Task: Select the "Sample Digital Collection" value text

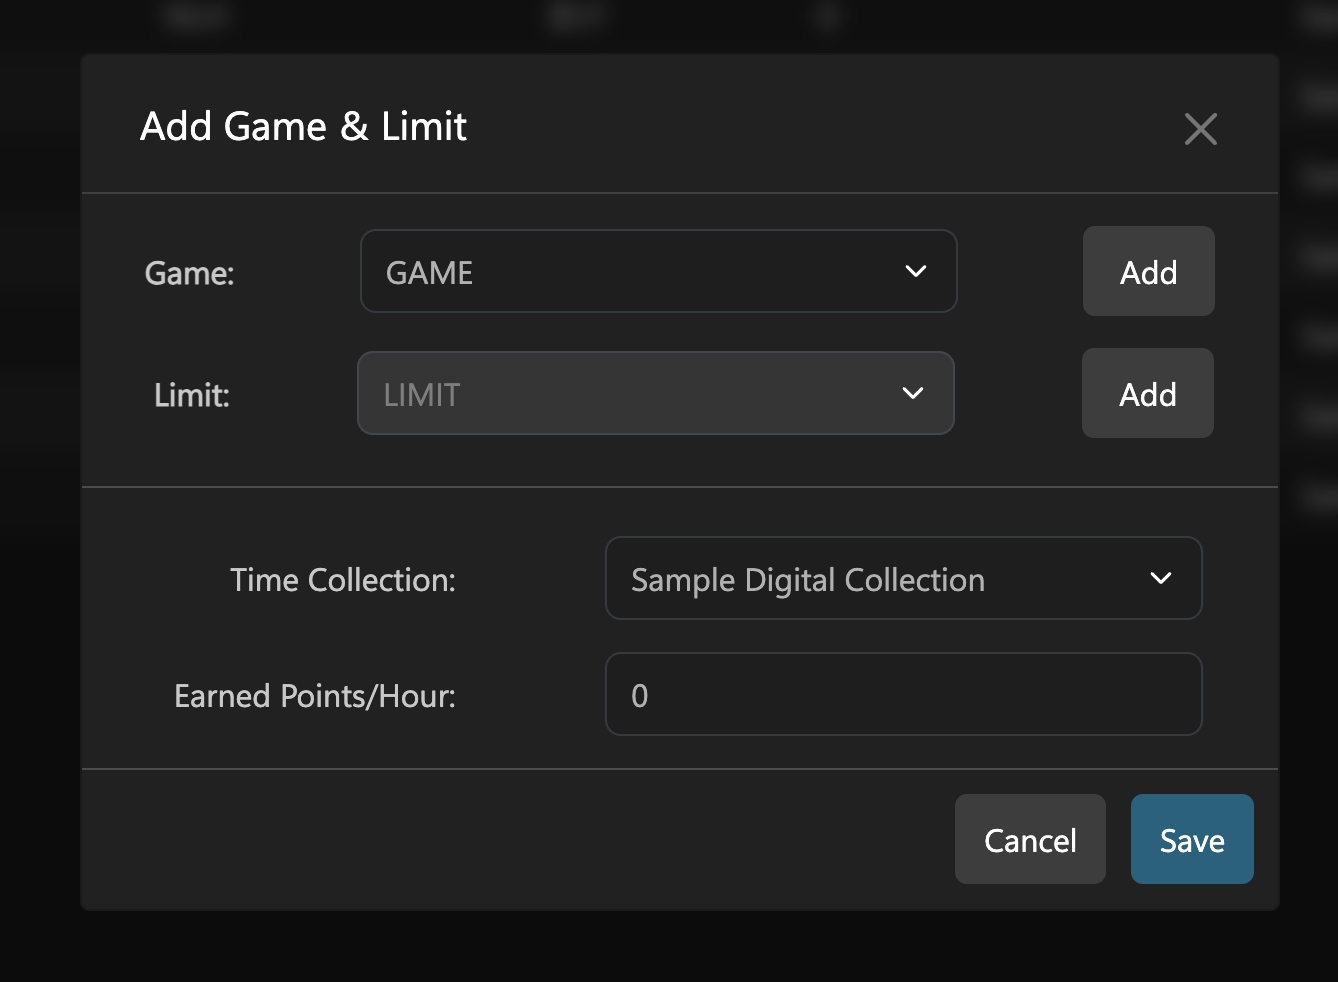Action: [807, 580]
